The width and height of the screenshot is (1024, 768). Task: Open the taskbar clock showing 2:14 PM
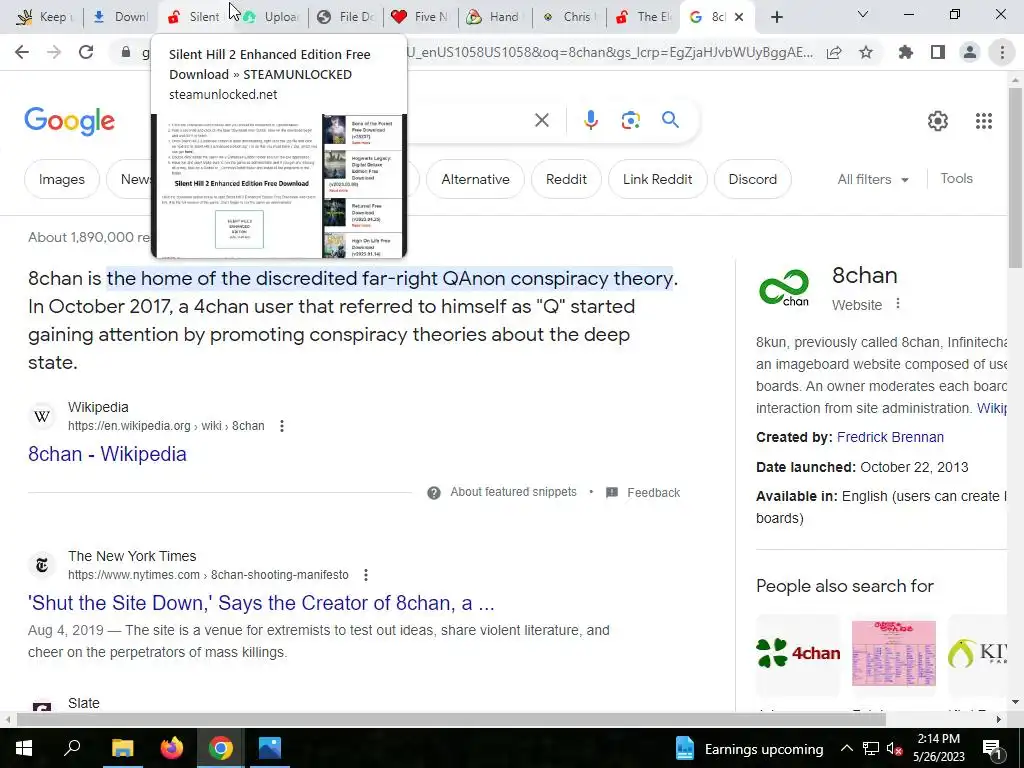tap(938, 748)
